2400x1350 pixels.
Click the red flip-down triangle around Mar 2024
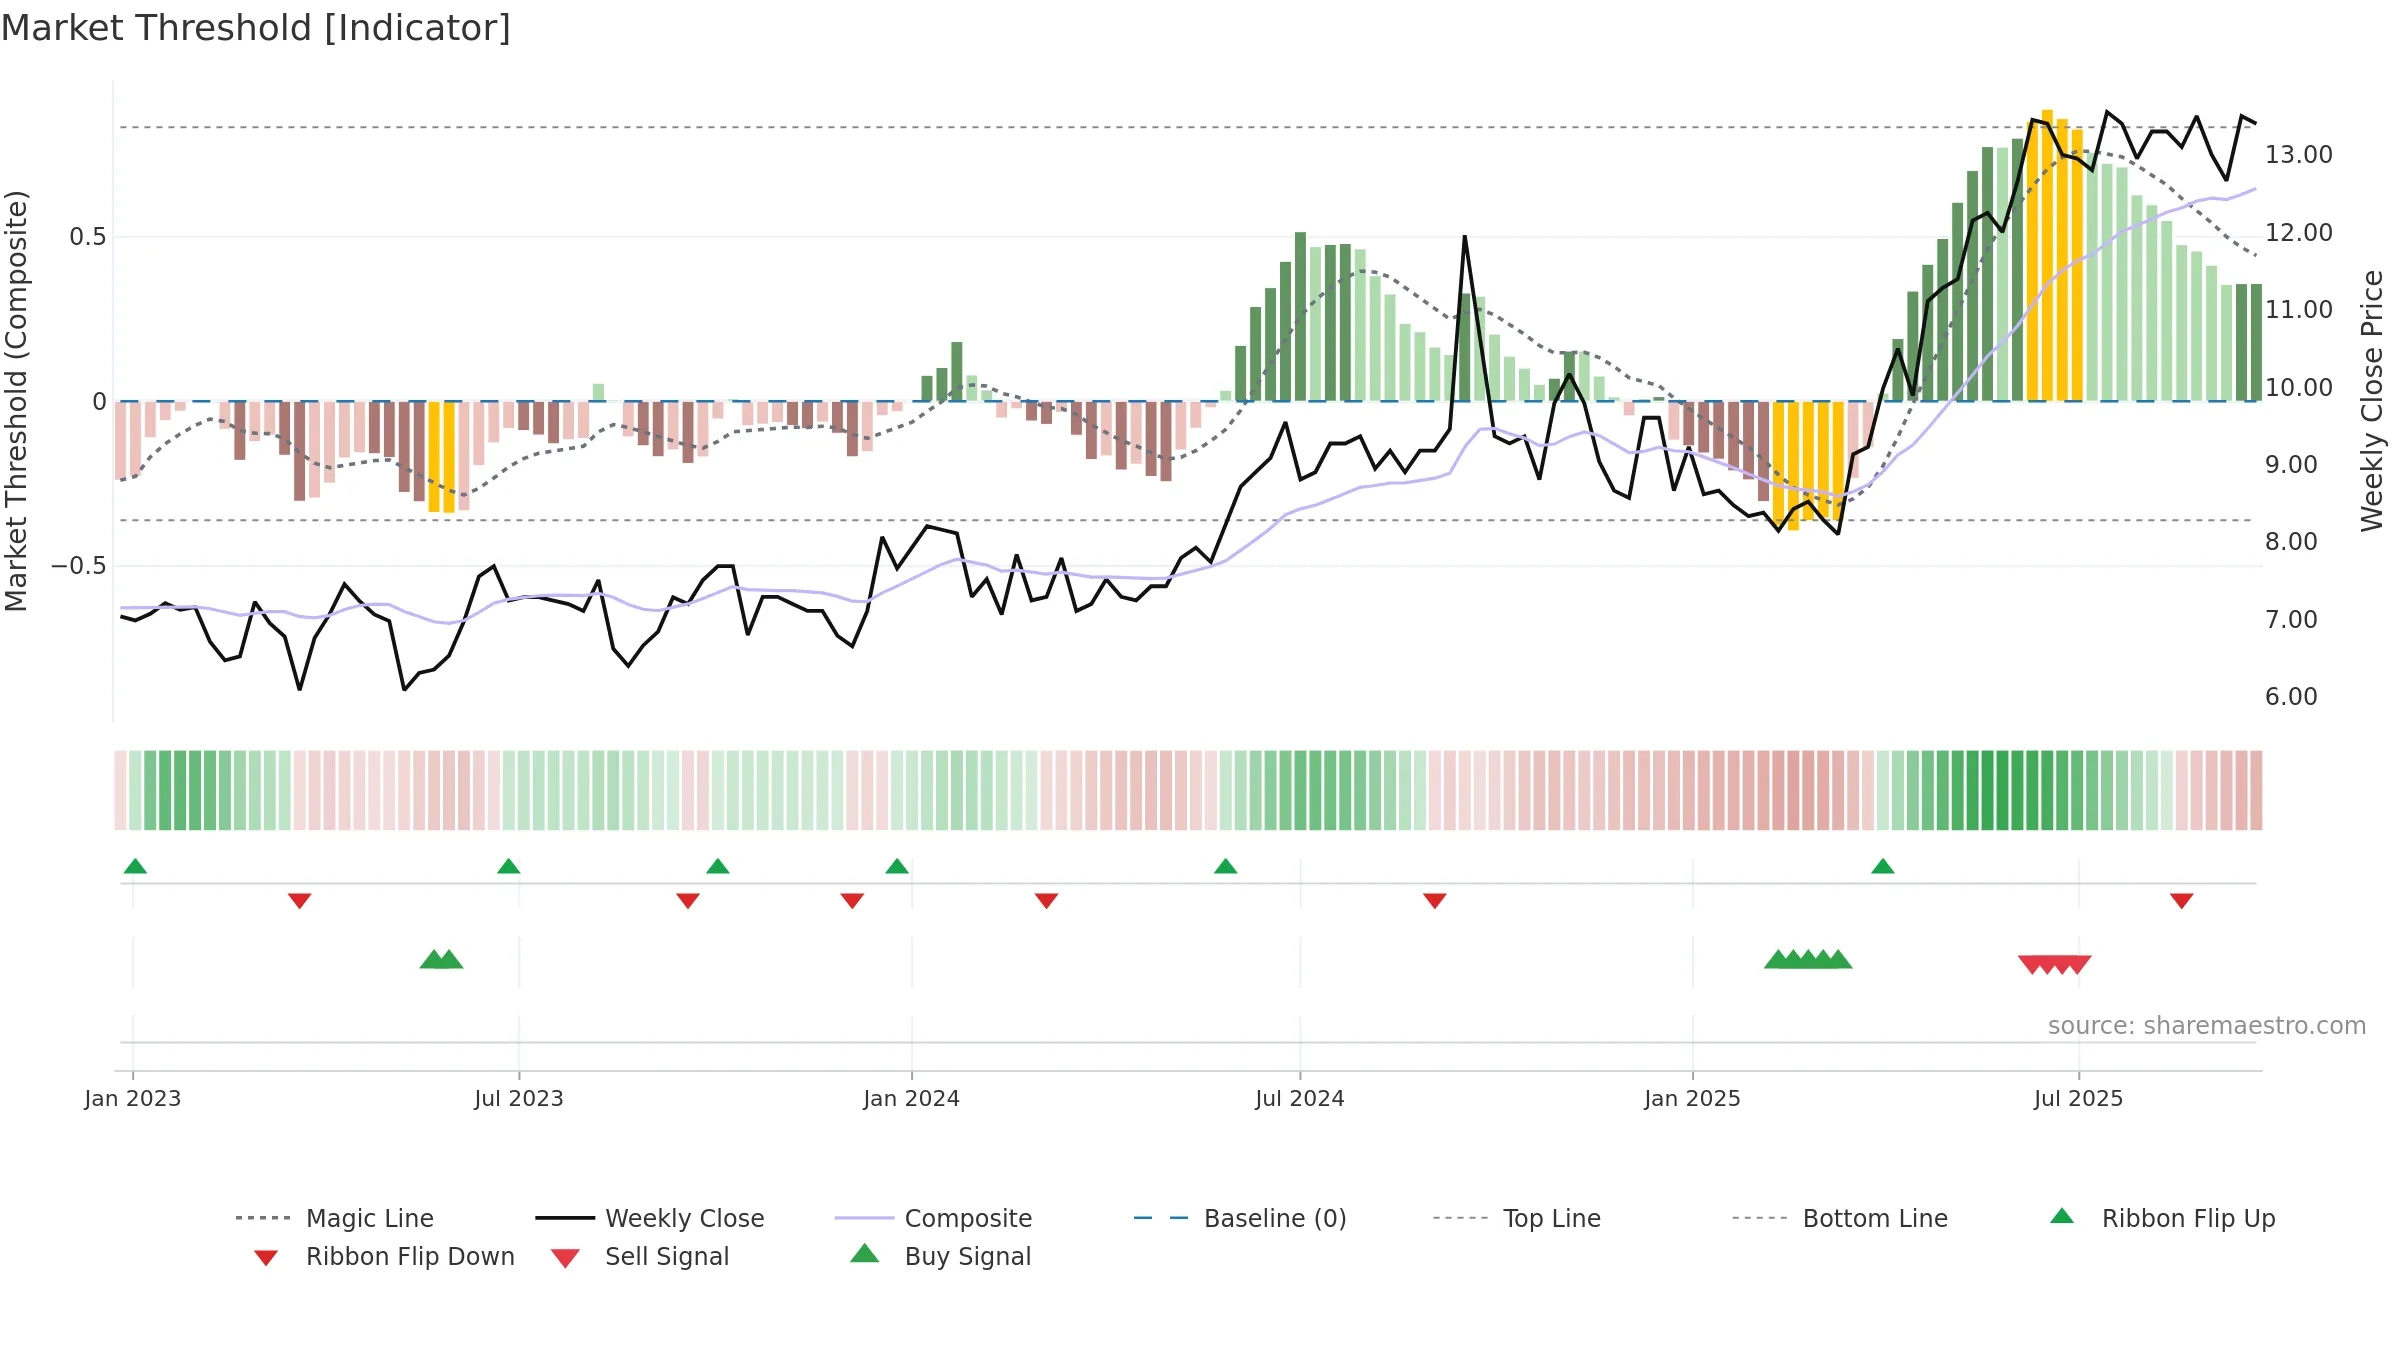tap(1046, 901)
